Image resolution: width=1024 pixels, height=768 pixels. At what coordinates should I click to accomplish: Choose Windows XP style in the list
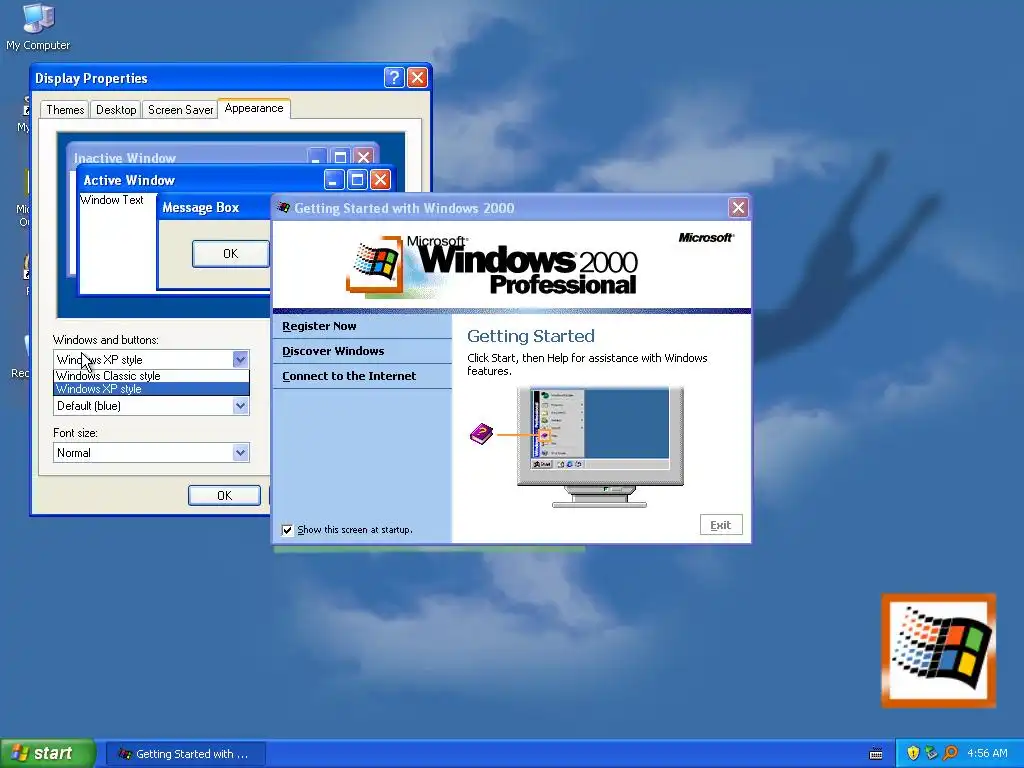click(151, 389)
